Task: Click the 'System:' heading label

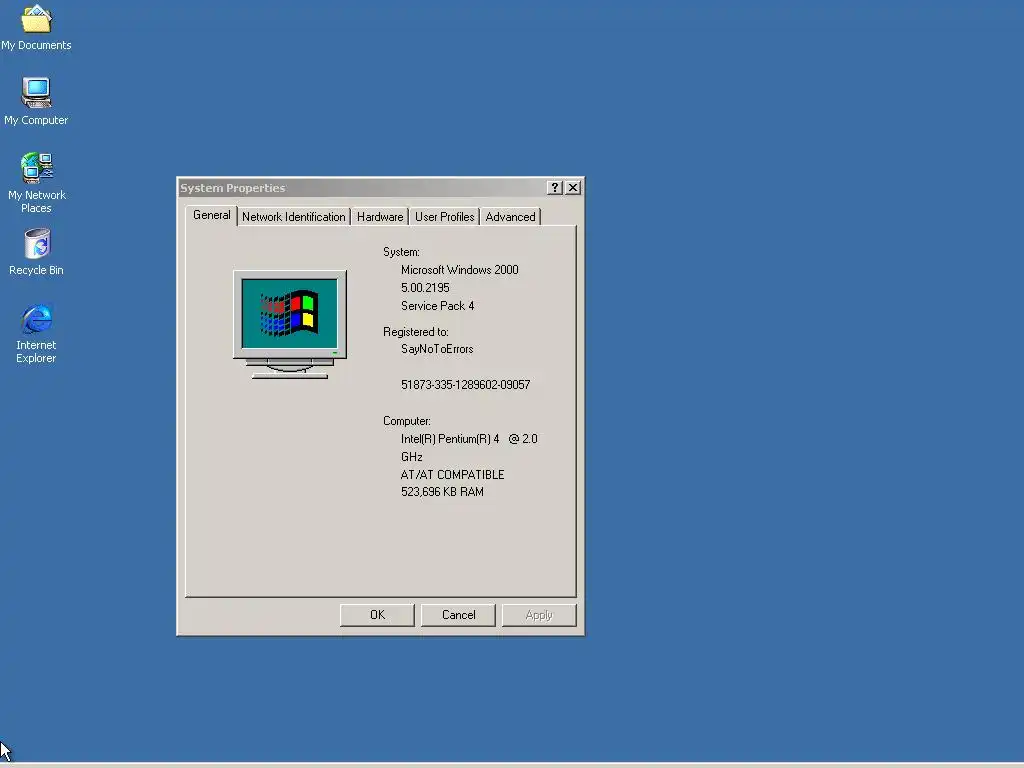Action: [401, 252]
